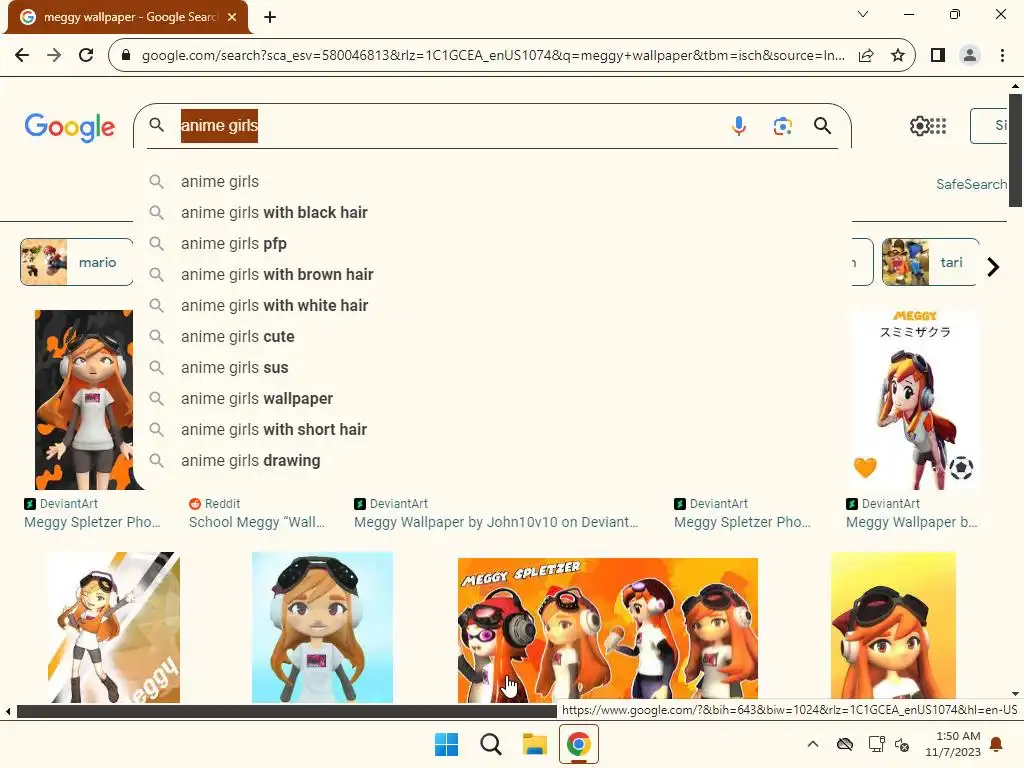Select suggestion "anime girls with brown hair"

(492, 274)
